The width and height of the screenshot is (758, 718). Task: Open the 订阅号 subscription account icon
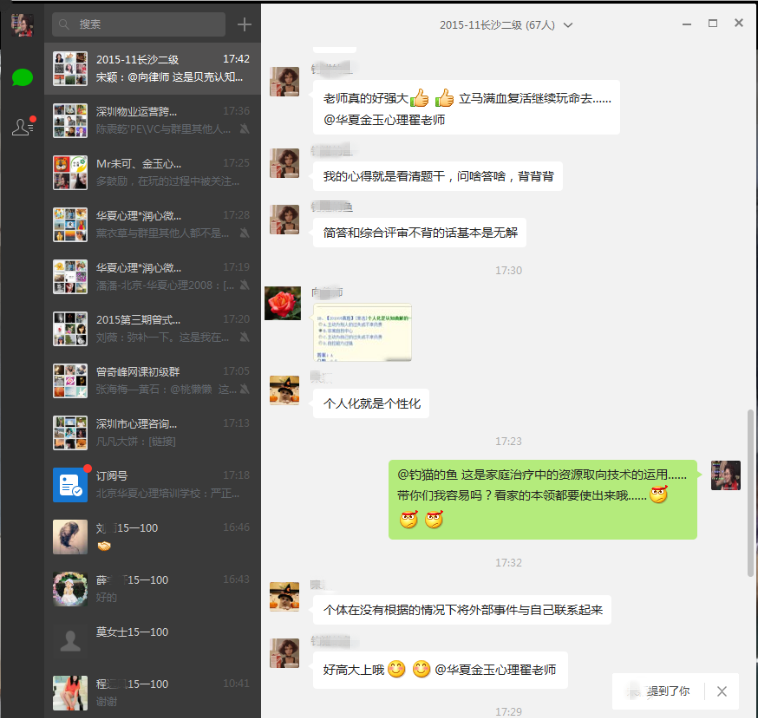coord(70,485)
